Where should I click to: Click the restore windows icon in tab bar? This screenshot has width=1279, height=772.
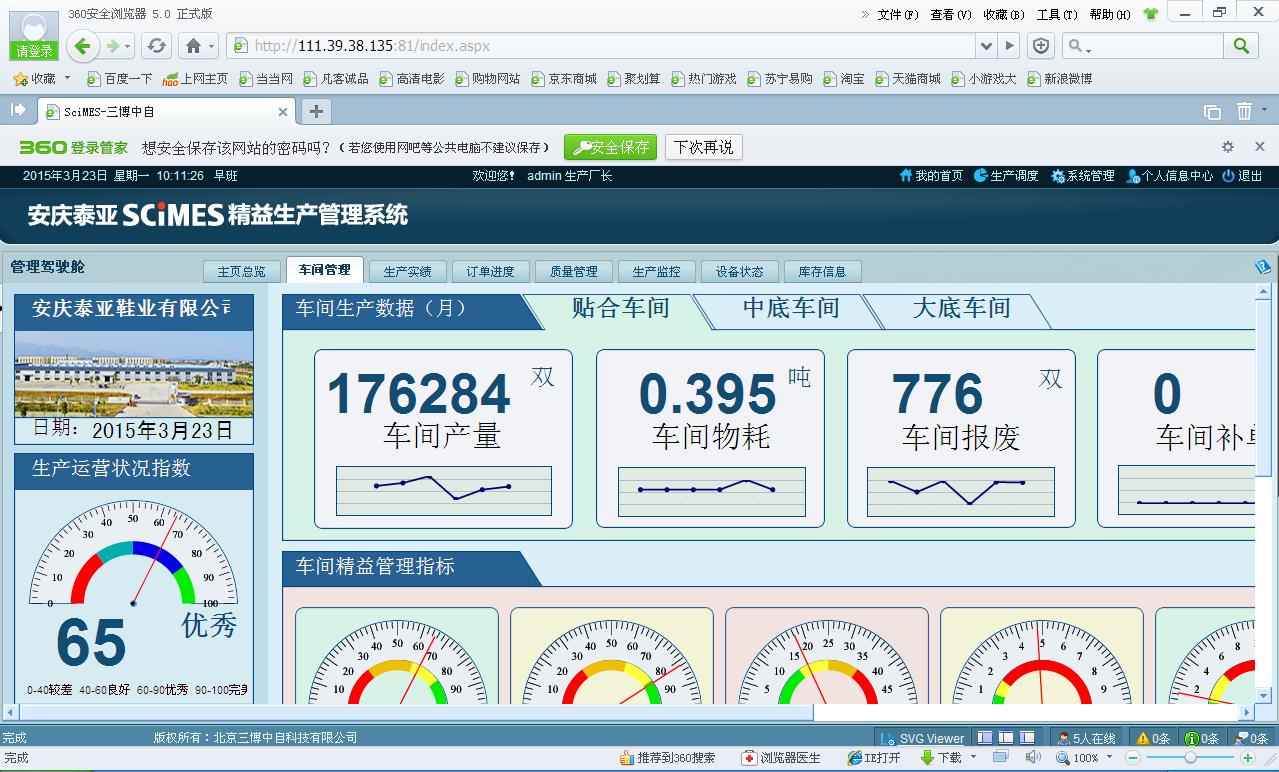[x=1212, y=112]
